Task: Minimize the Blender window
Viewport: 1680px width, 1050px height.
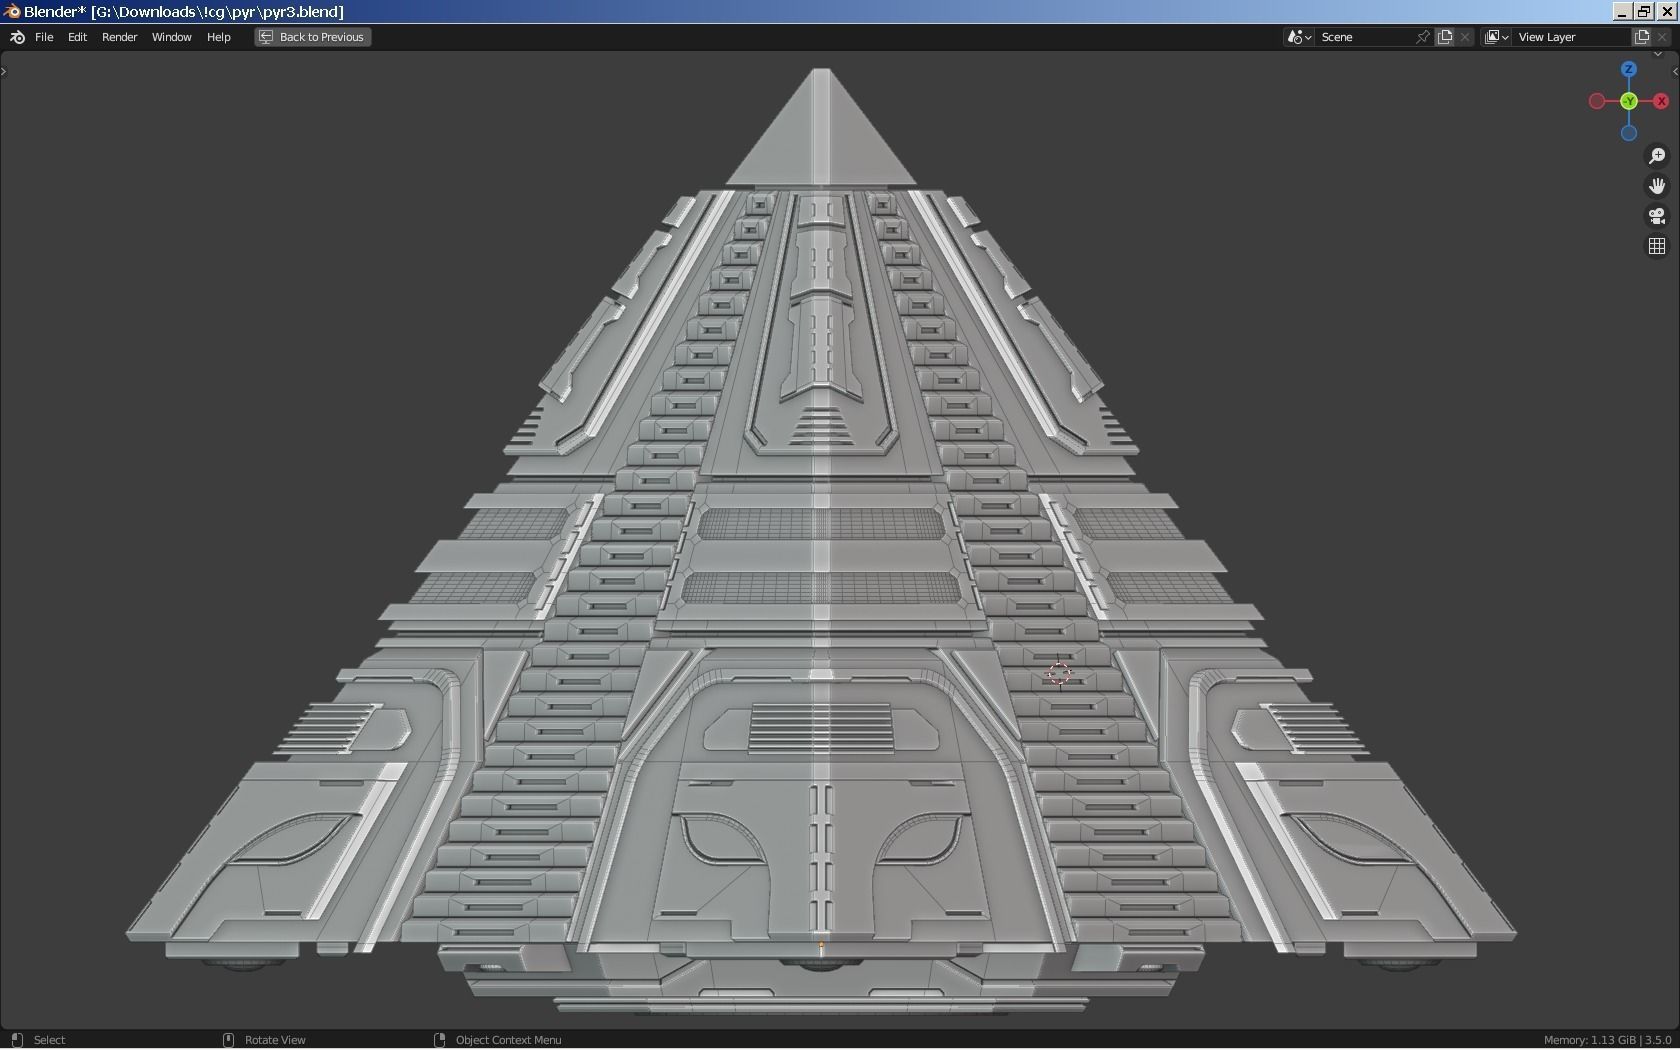Action: 1622,12
